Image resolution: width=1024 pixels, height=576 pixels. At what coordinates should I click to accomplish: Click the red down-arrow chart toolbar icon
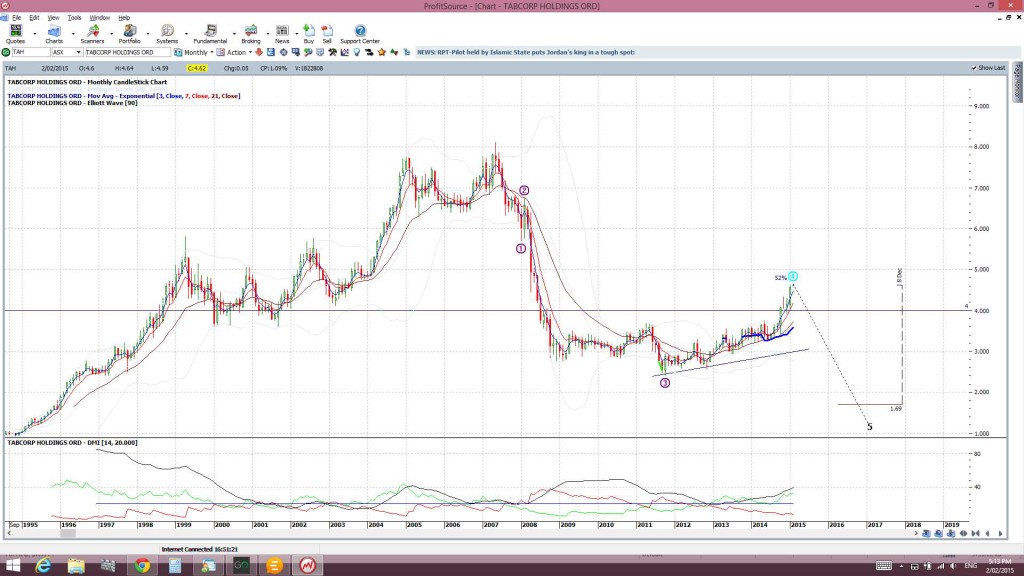coord(259,52)
